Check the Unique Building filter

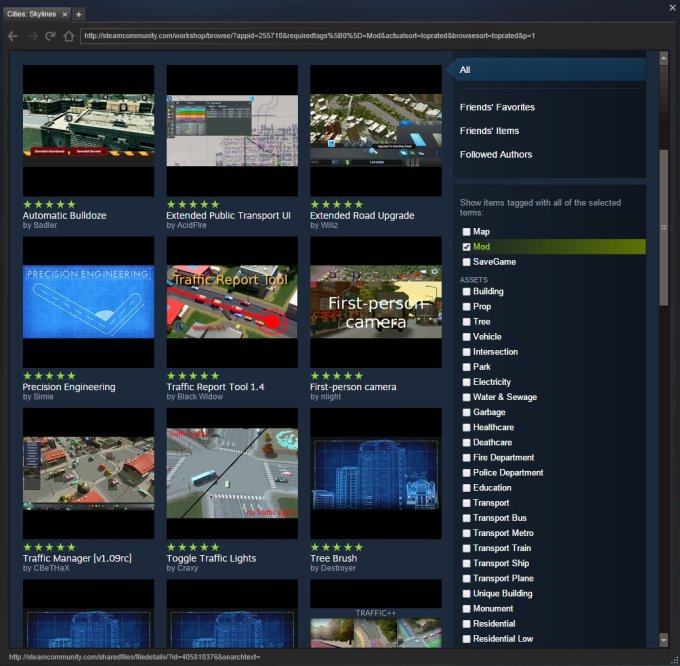click(466, 594)
